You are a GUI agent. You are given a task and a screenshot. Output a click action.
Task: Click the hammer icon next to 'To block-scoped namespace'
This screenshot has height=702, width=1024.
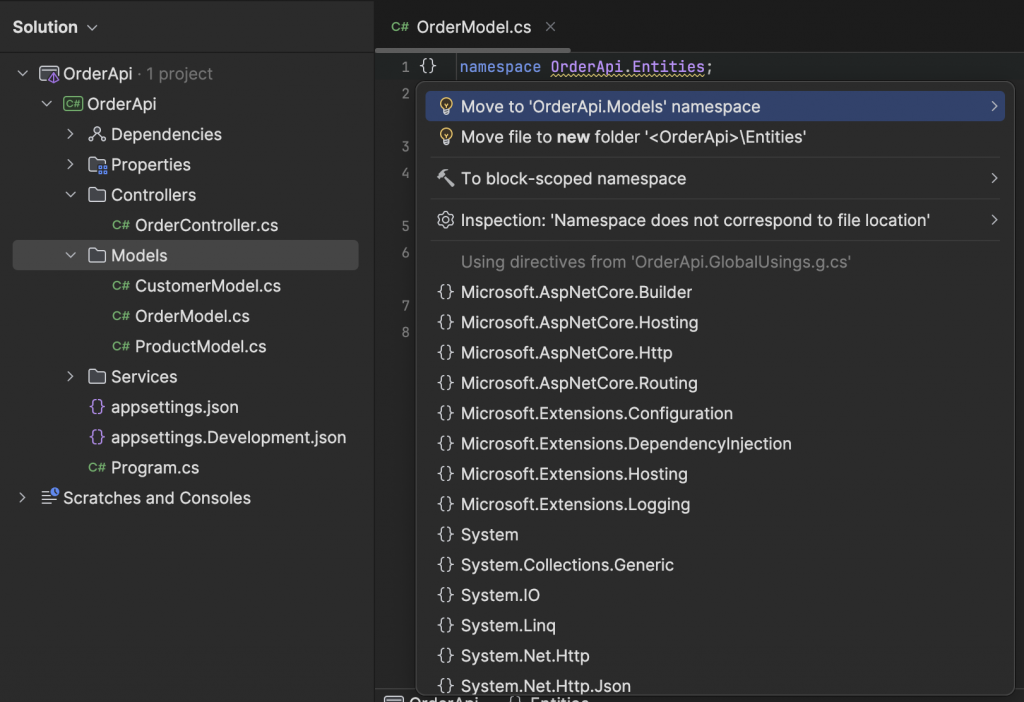(x=446, y=179)
